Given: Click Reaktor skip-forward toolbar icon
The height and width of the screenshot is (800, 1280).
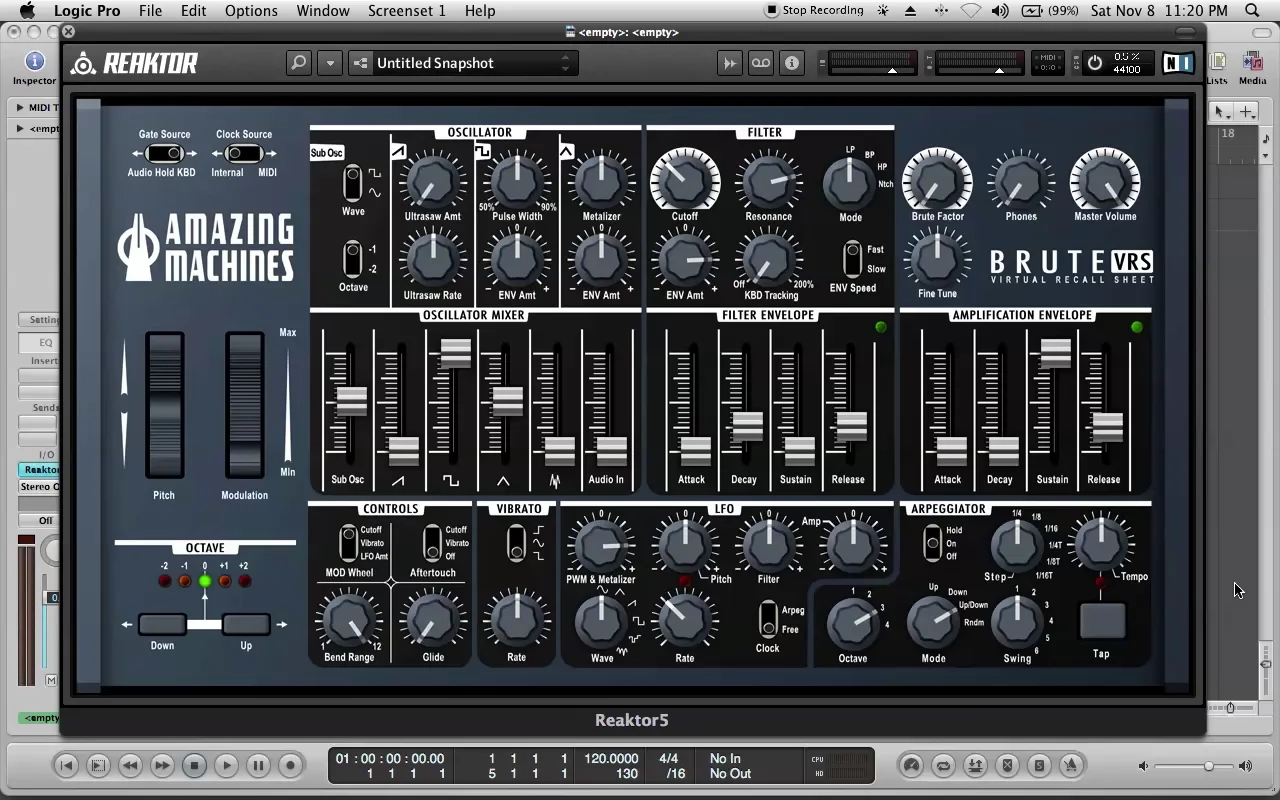Looking at the screenshot, I should click(x=730, y=63).
